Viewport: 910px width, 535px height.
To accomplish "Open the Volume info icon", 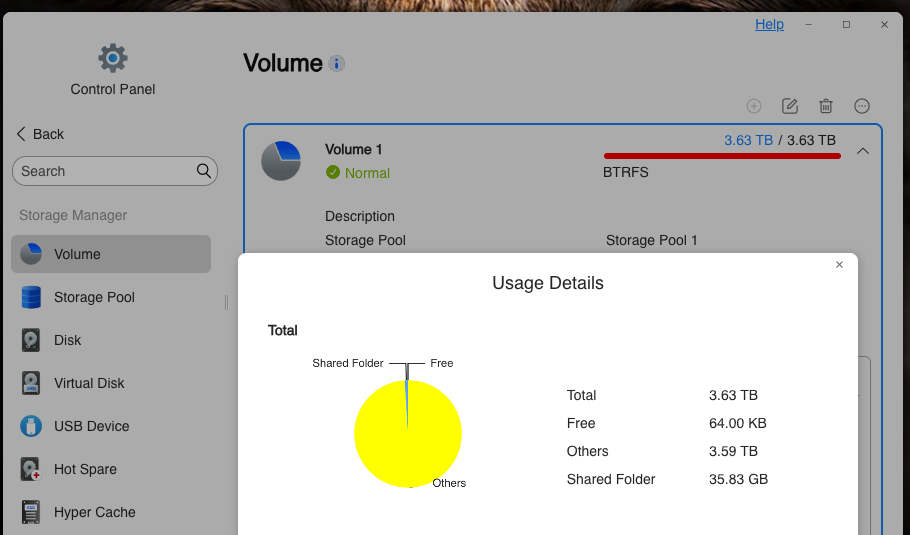I will pos(336,63).
